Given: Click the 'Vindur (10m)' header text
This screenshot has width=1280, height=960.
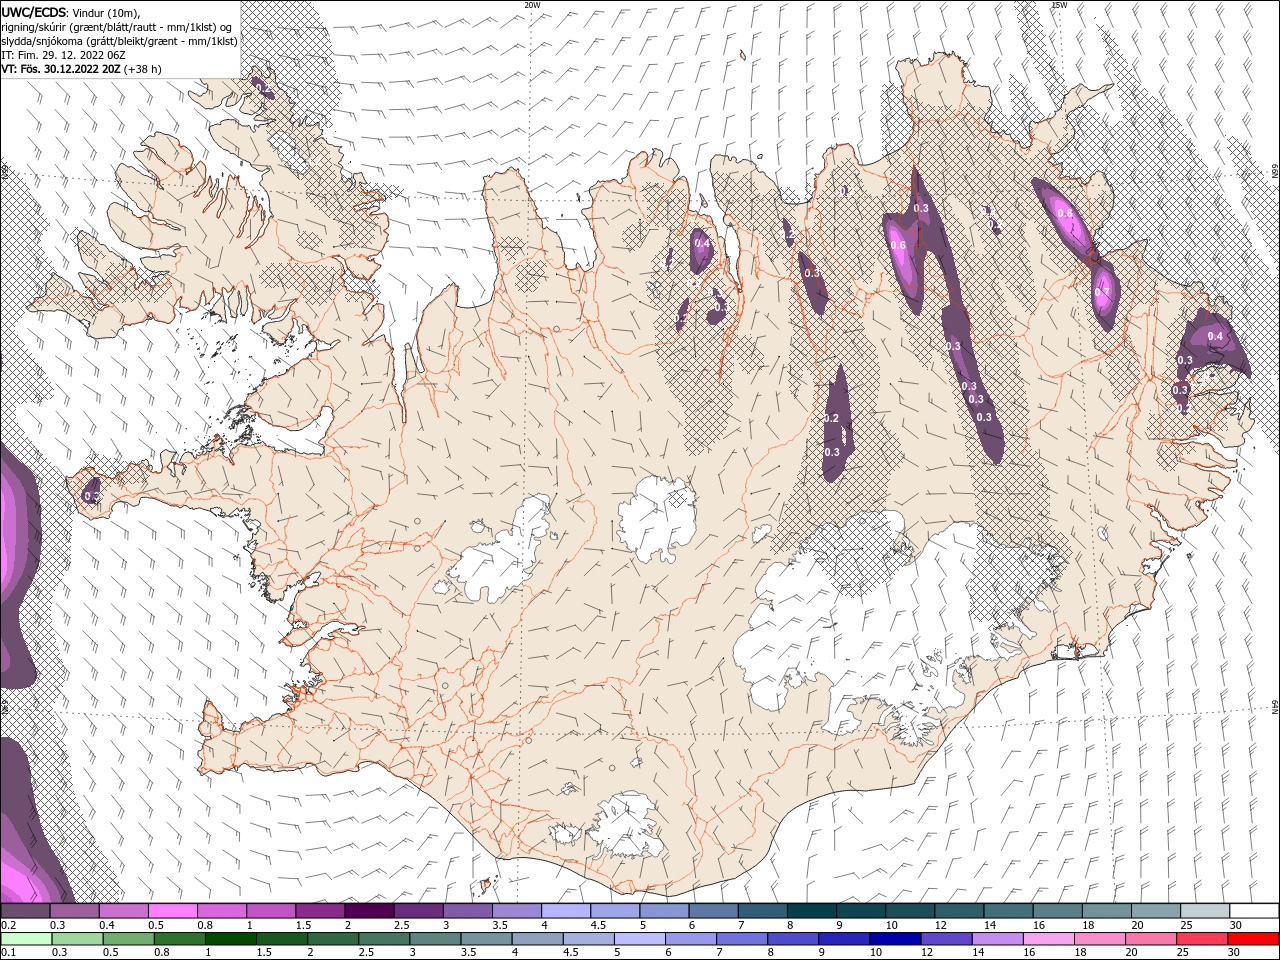Looking at the screenshot, I should [107, 12].
